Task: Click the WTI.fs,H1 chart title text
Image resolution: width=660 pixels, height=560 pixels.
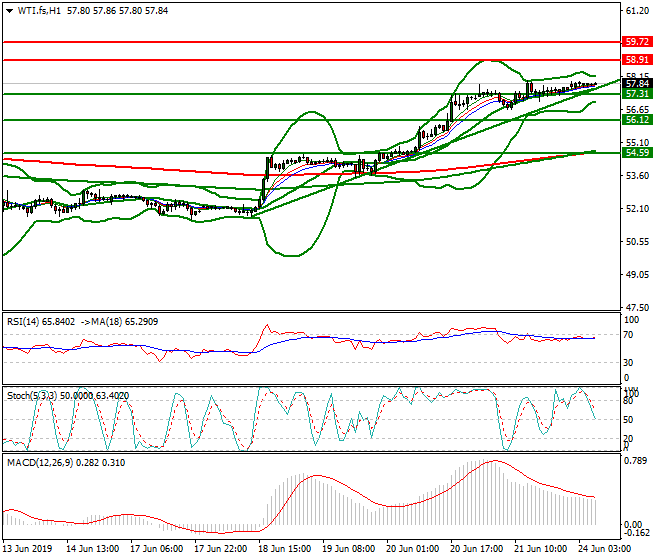Action: point(37,10)
